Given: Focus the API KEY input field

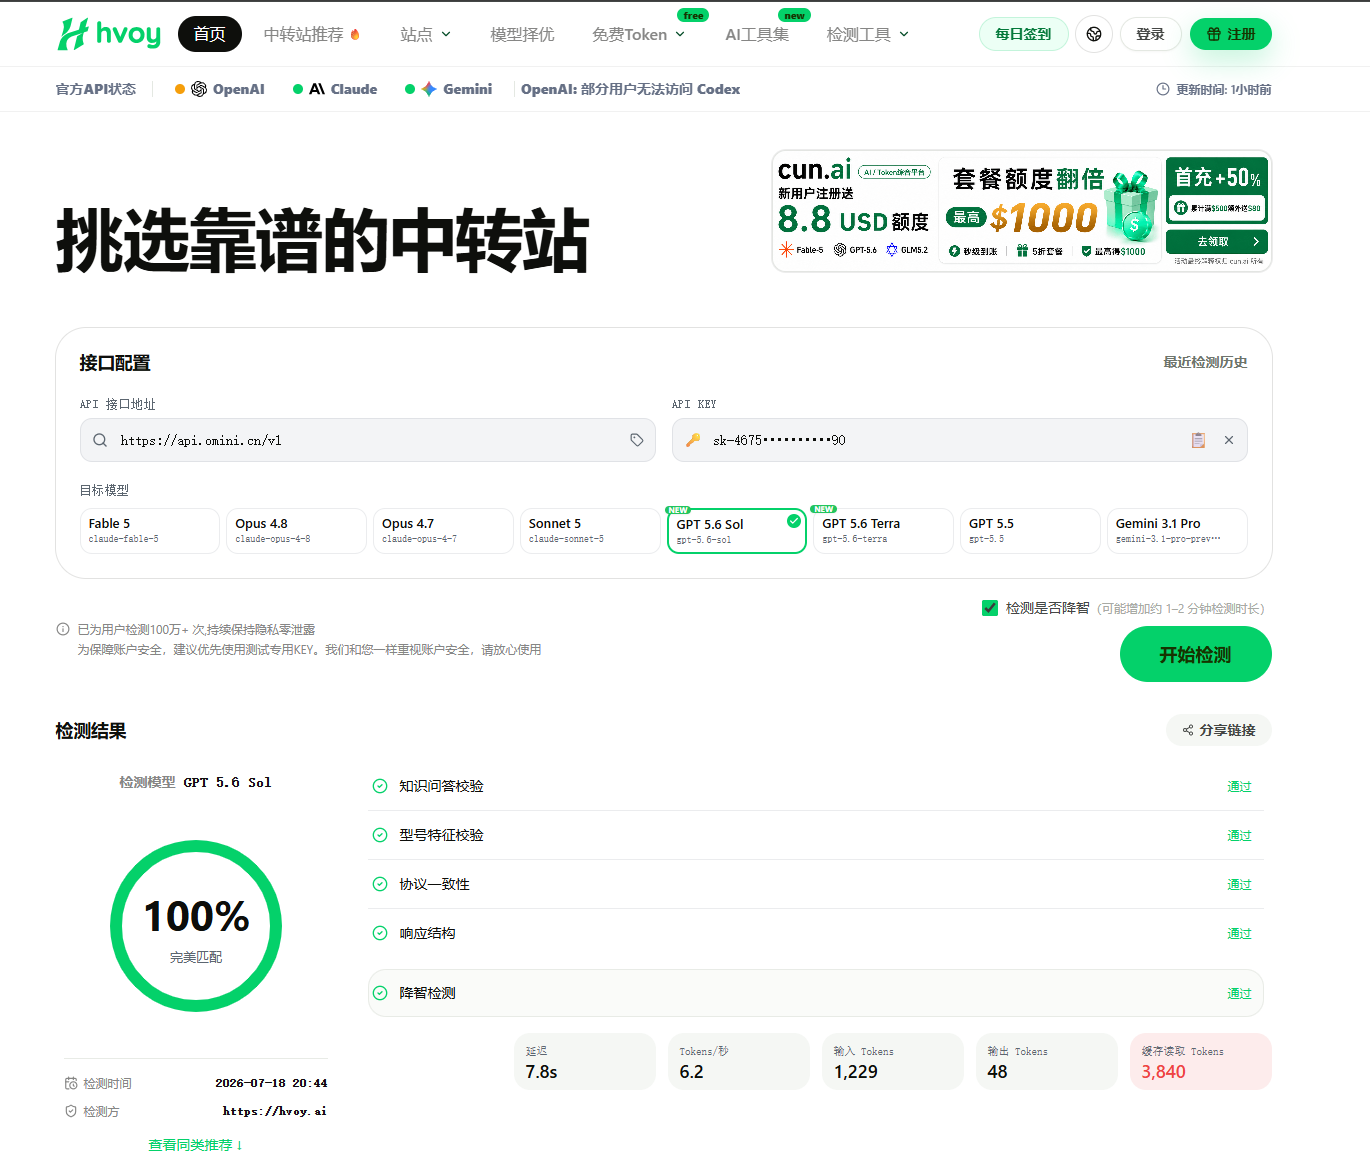Looking at the screenshot, I should click(x=960, y=440).
